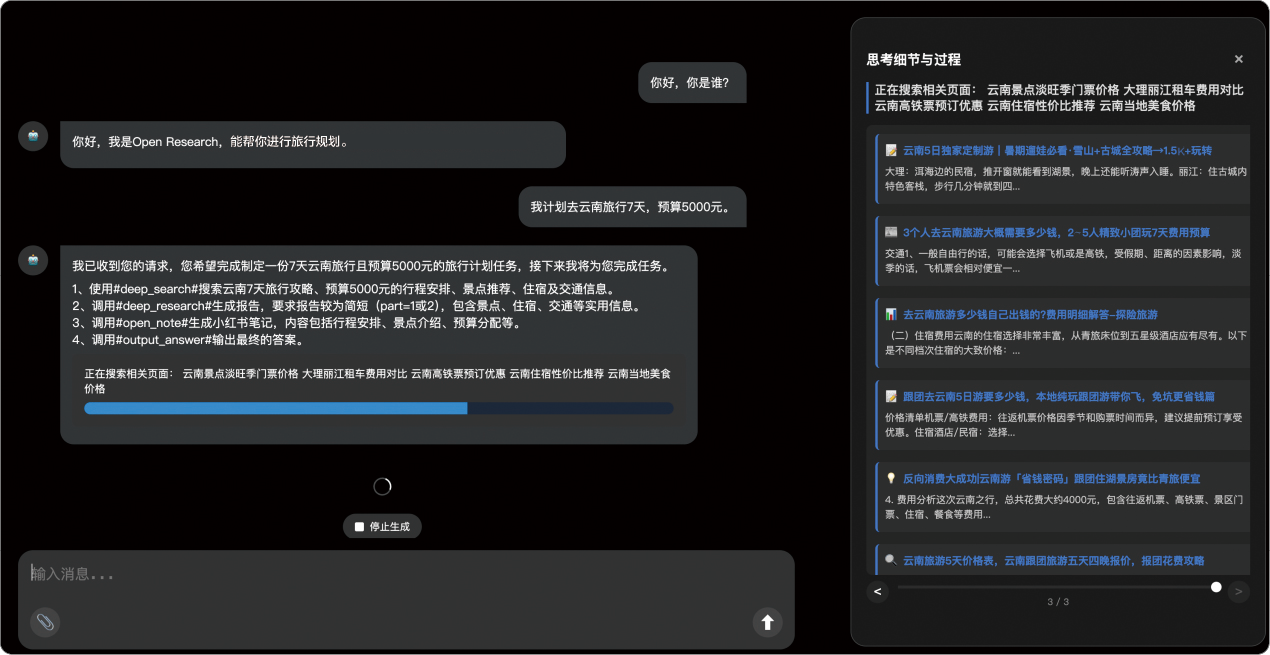This screenshot has width=1270, height=655.
Task: Click the bot avatar beside the greeting reply
Action: (33, 136)
